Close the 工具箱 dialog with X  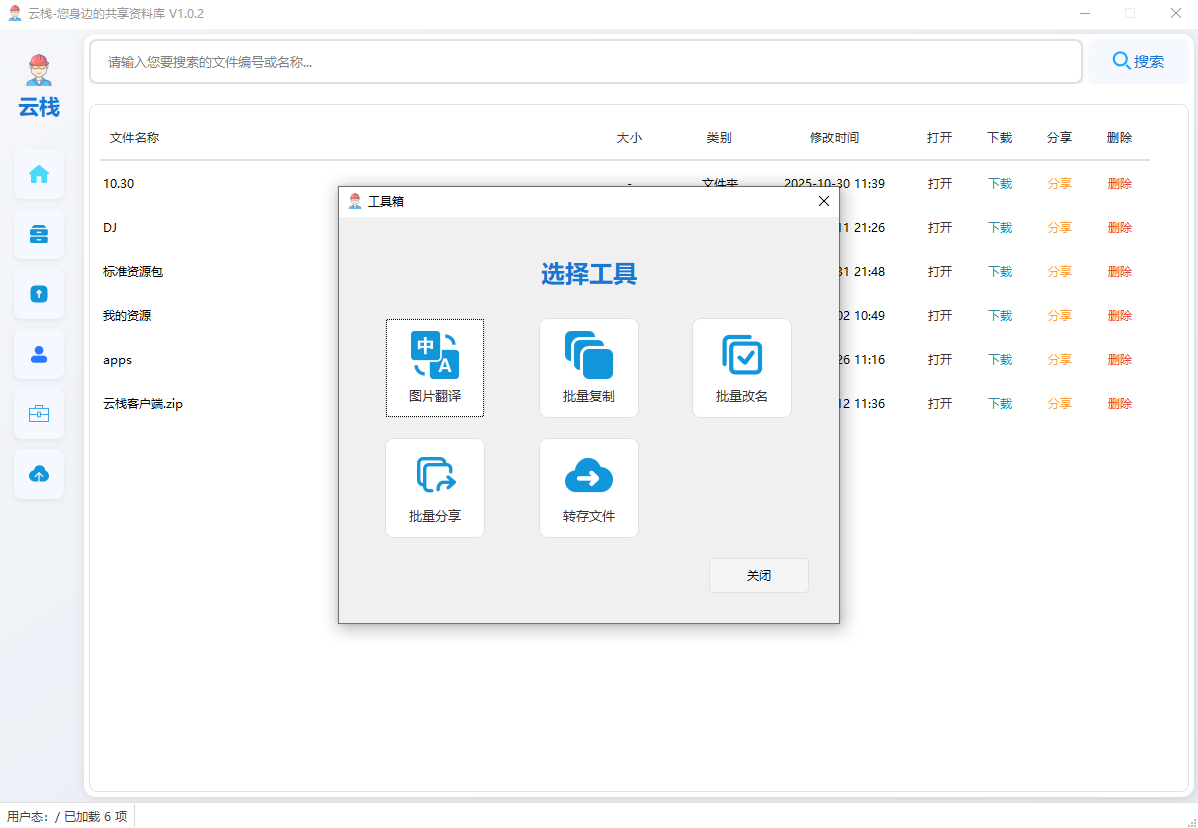pyautogui.click(x=823, y=201)
